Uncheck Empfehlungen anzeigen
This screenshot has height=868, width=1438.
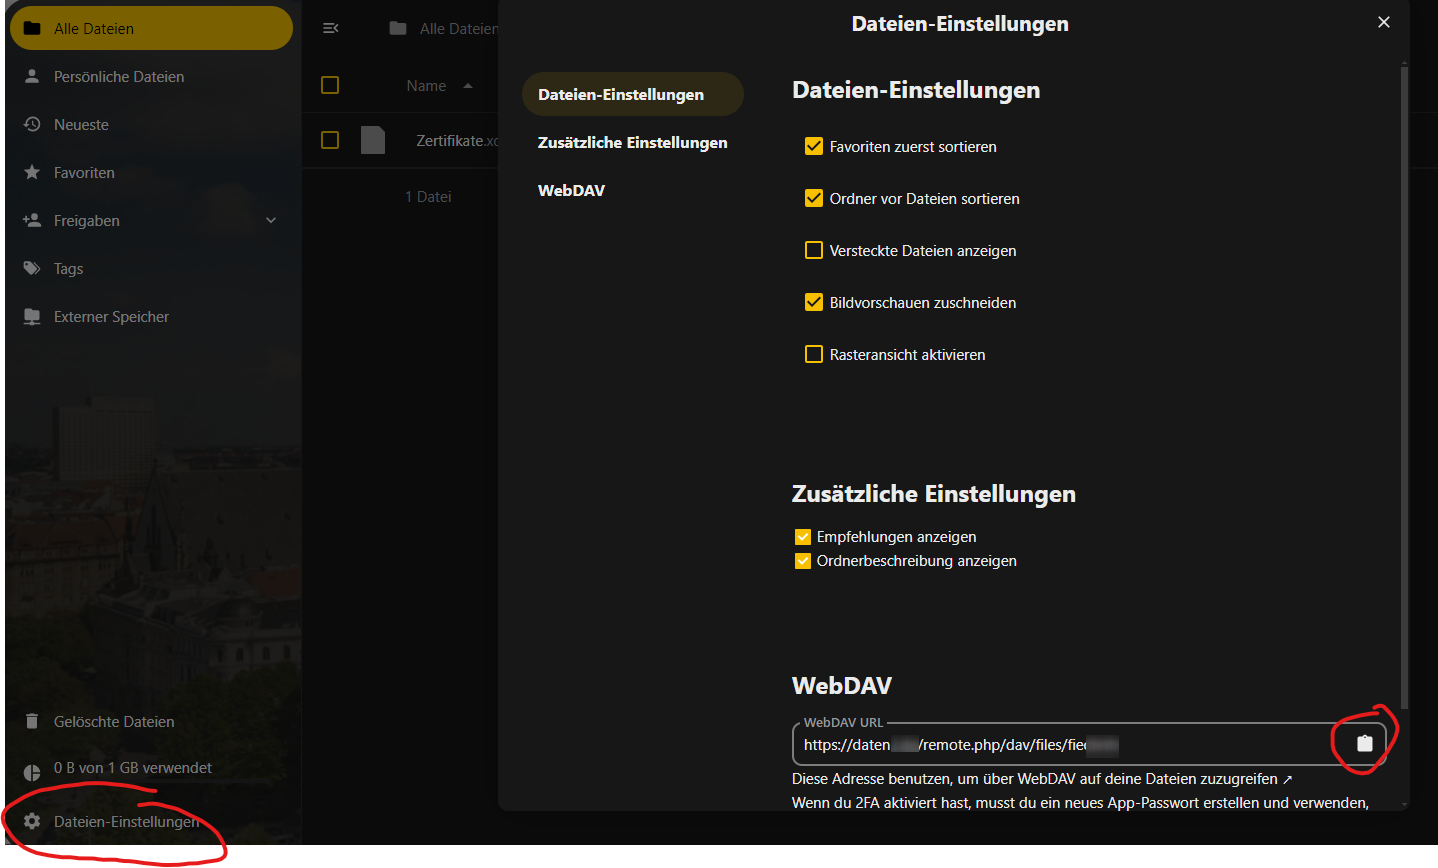802,537
